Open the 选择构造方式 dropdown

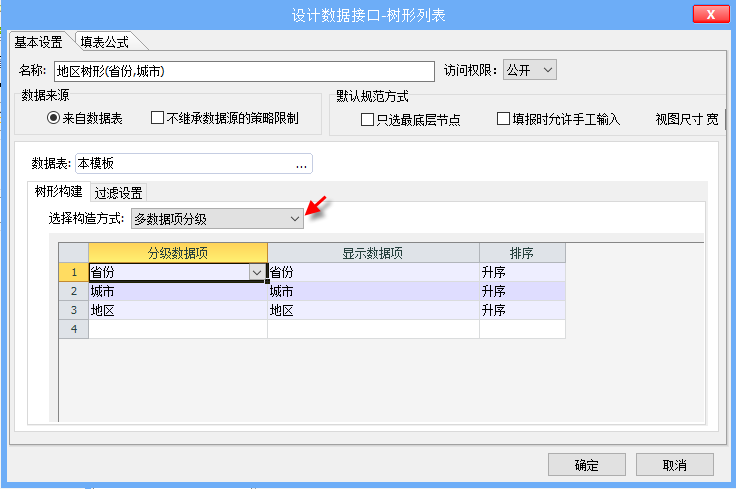[217, 219]
